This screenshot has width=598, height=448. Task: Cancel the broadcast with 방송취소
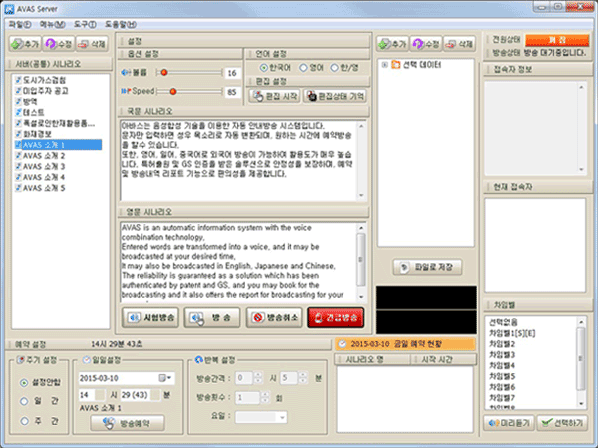(275, 317)
